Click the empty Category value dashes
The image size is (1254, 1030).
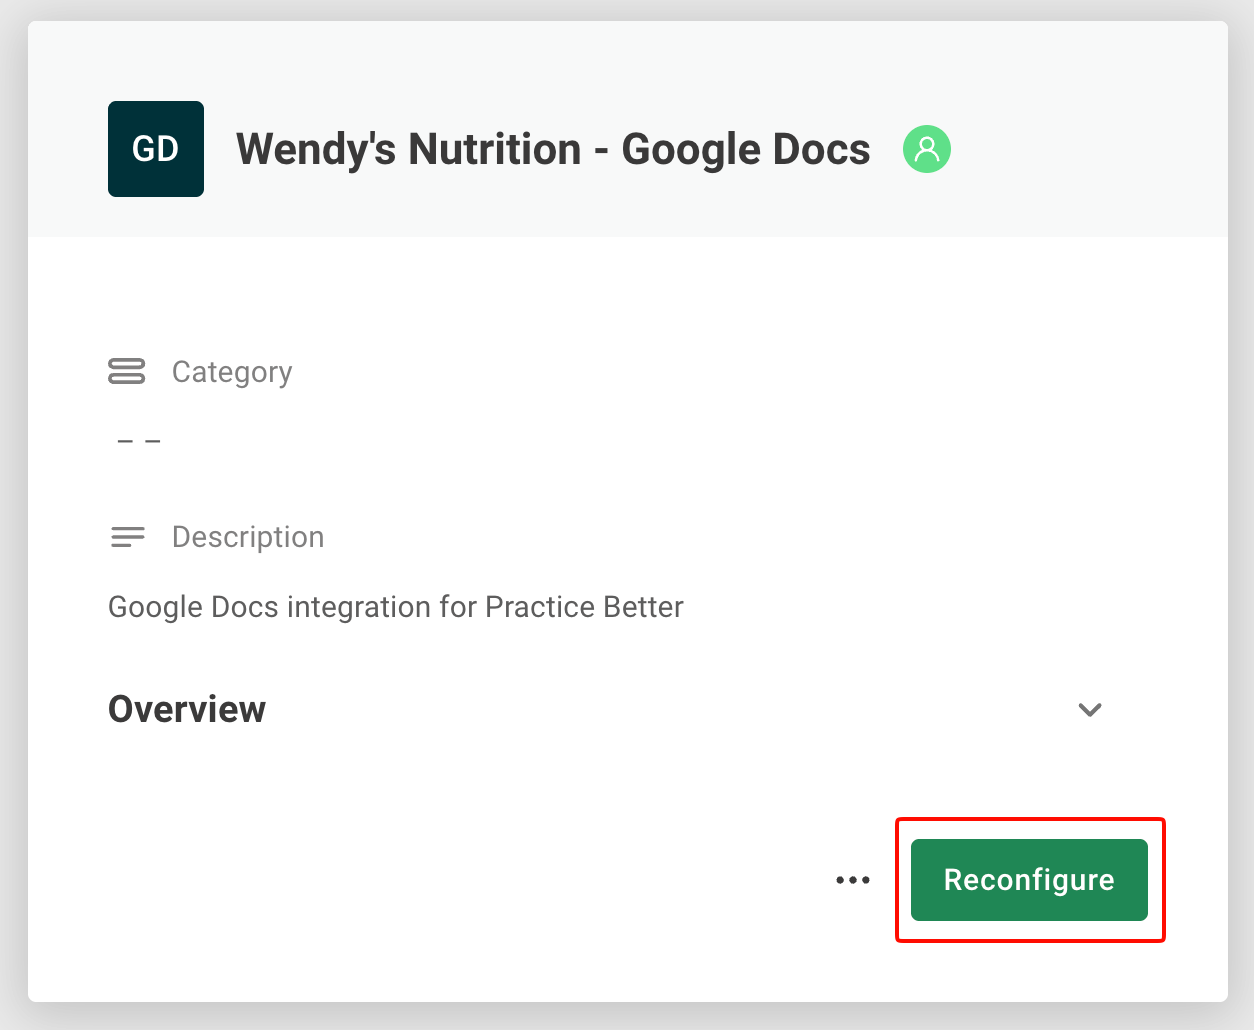coord(139,441)
